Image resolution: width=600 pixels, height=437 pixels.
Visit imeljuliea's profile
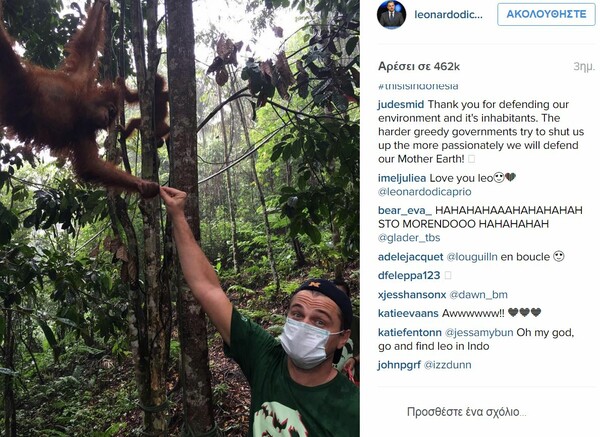[x=402, y=178]
